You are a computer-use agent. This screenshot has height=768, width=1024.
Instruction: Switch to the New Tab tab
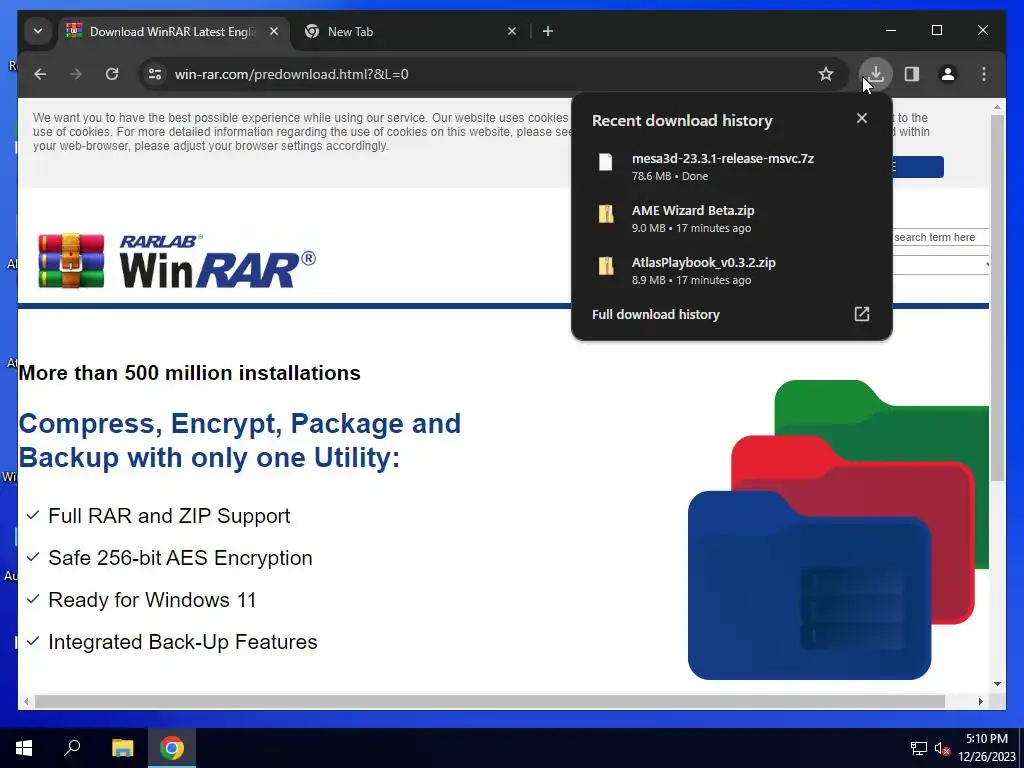[x=411, y=31]
